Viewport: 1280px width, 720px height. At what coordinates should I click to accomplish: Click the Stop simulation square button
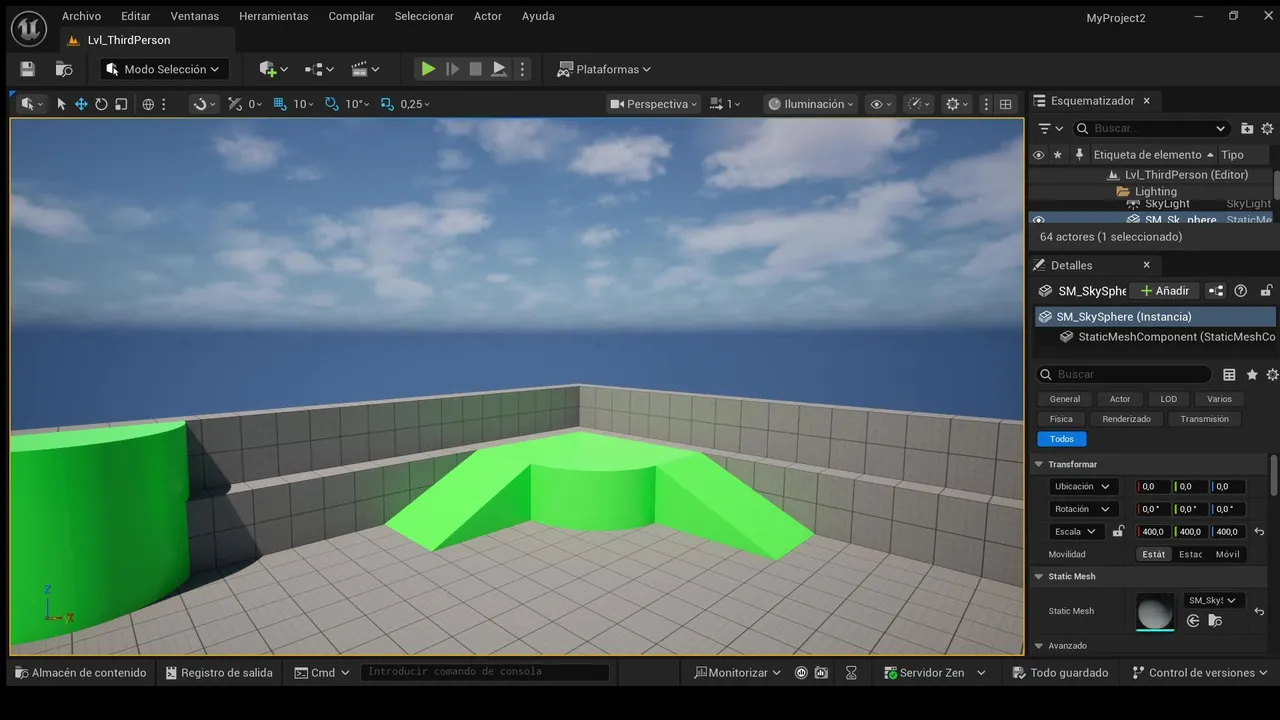click(476, 69)
